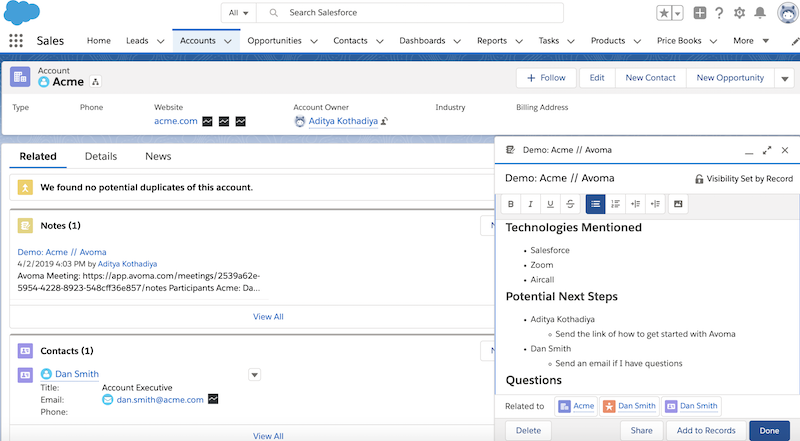The height and width of the screenshot is (441, 800).
Task: Expand the Leads tab dropdown chevron
Action: [160, 41]
